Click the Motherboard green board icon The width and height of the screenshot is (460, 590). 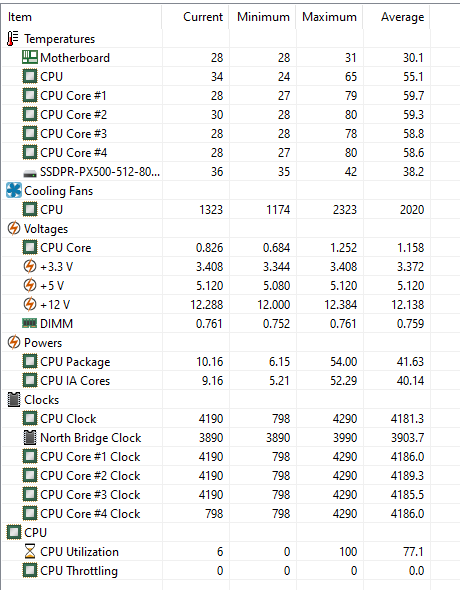point(30,58)
